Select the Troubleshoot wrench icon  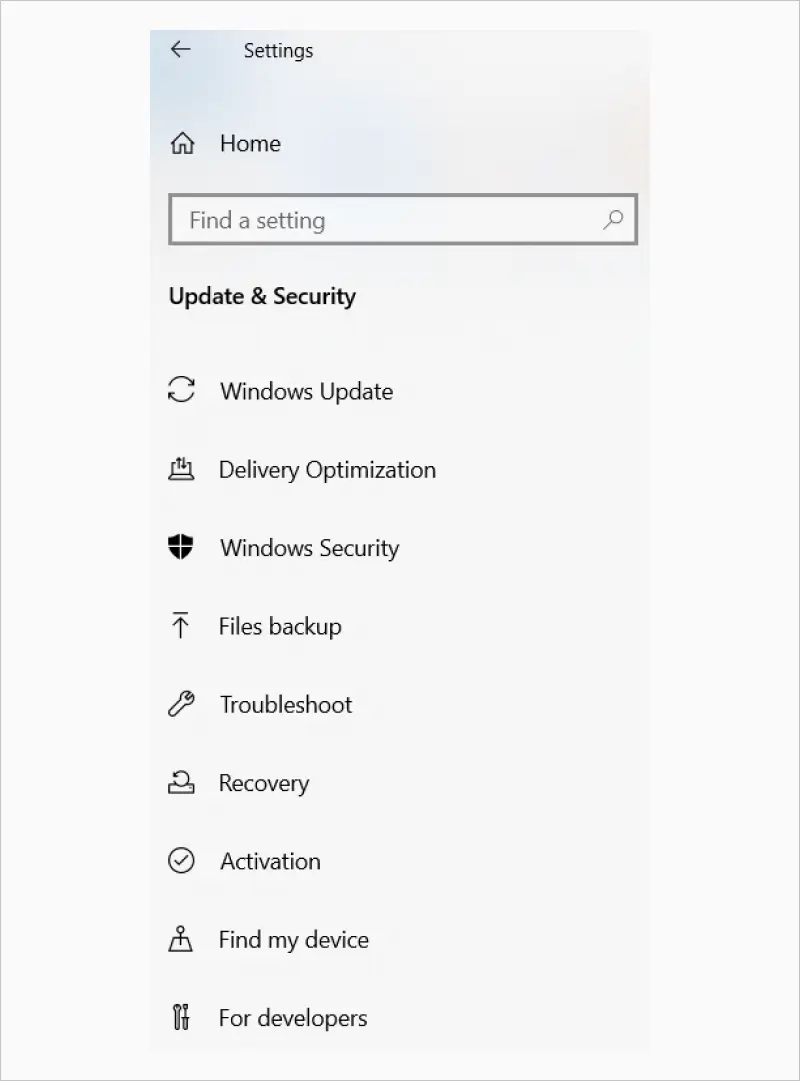(x=182, y=704)
